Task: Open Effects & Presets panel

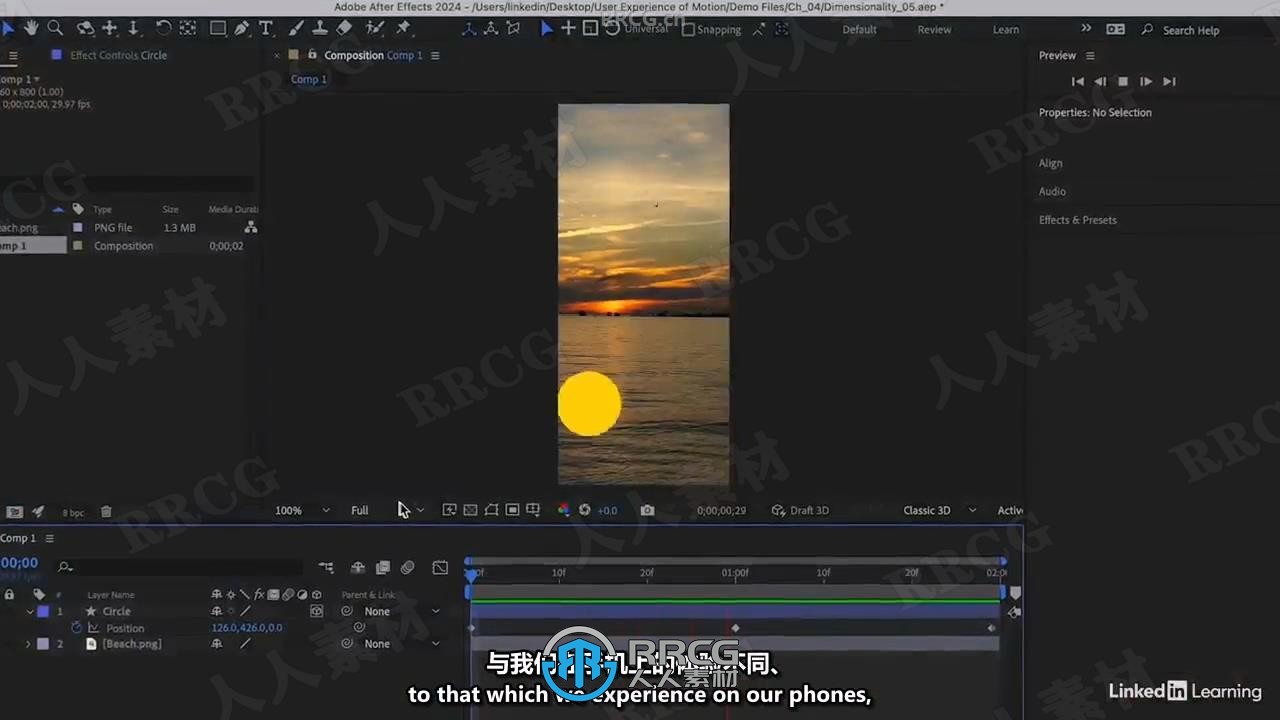Action: [1077, 220]
